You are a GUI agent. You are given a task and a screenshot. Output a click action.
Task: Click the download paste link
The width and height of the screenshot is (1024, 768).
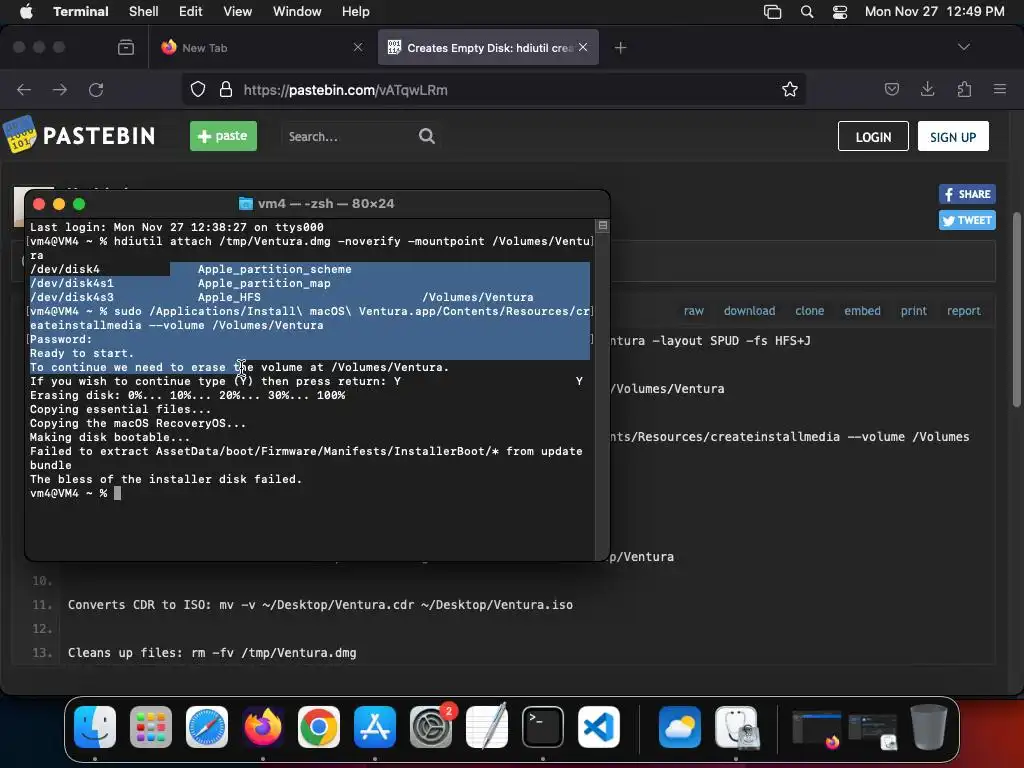pyautogui.click(x=749, y=311)
